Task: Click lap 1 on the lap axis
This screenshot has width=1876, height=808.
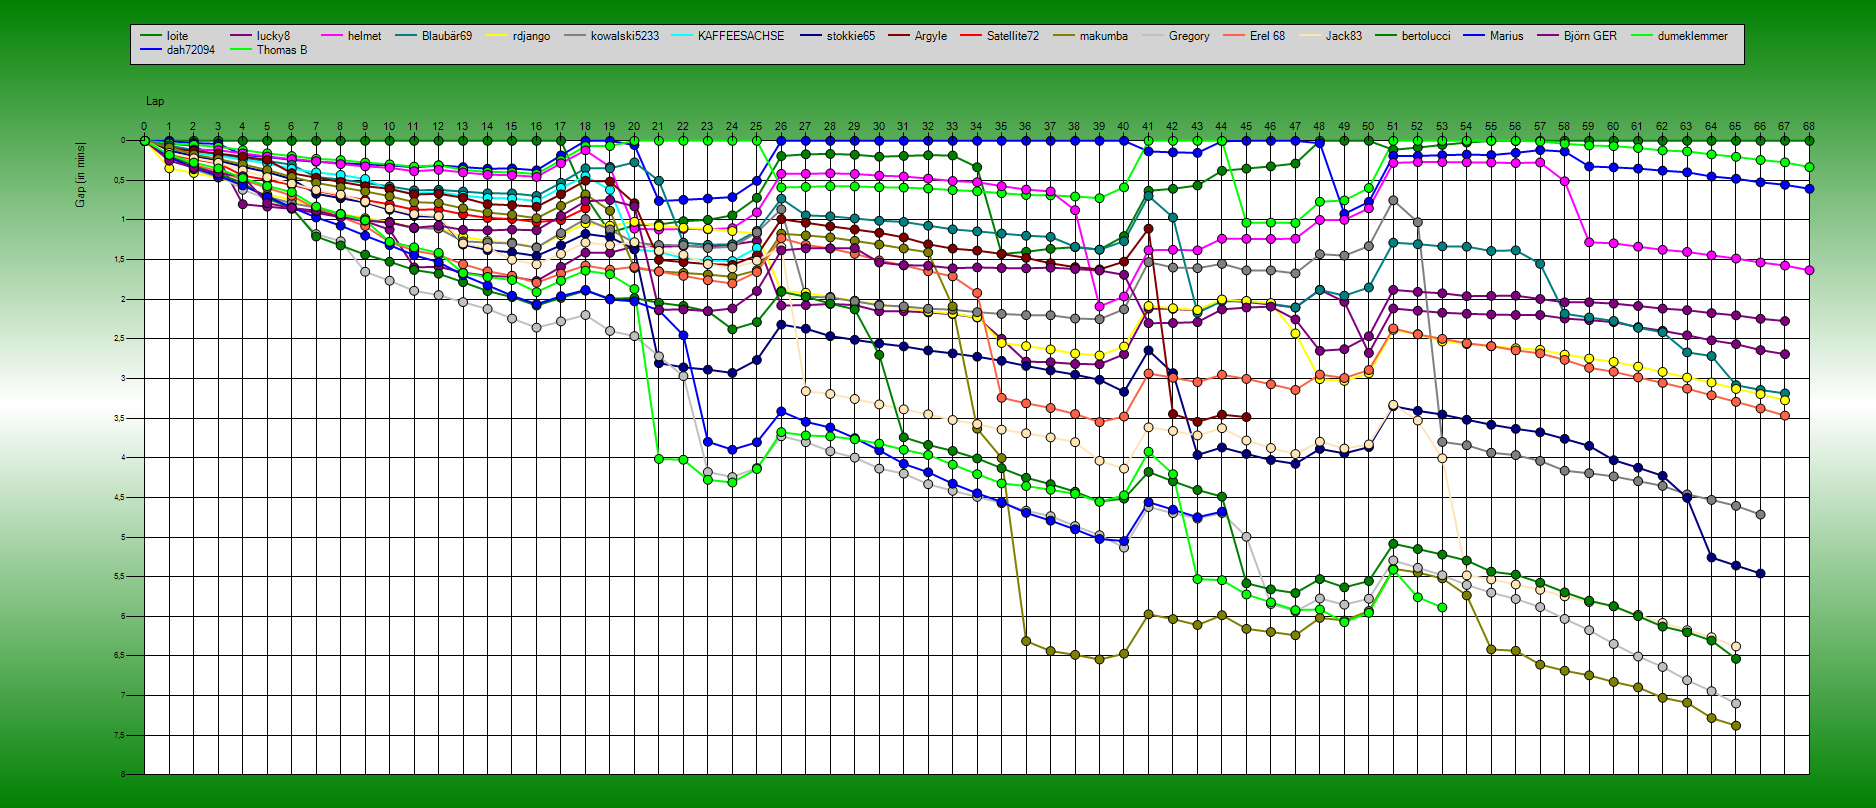Action: (169, 127)
